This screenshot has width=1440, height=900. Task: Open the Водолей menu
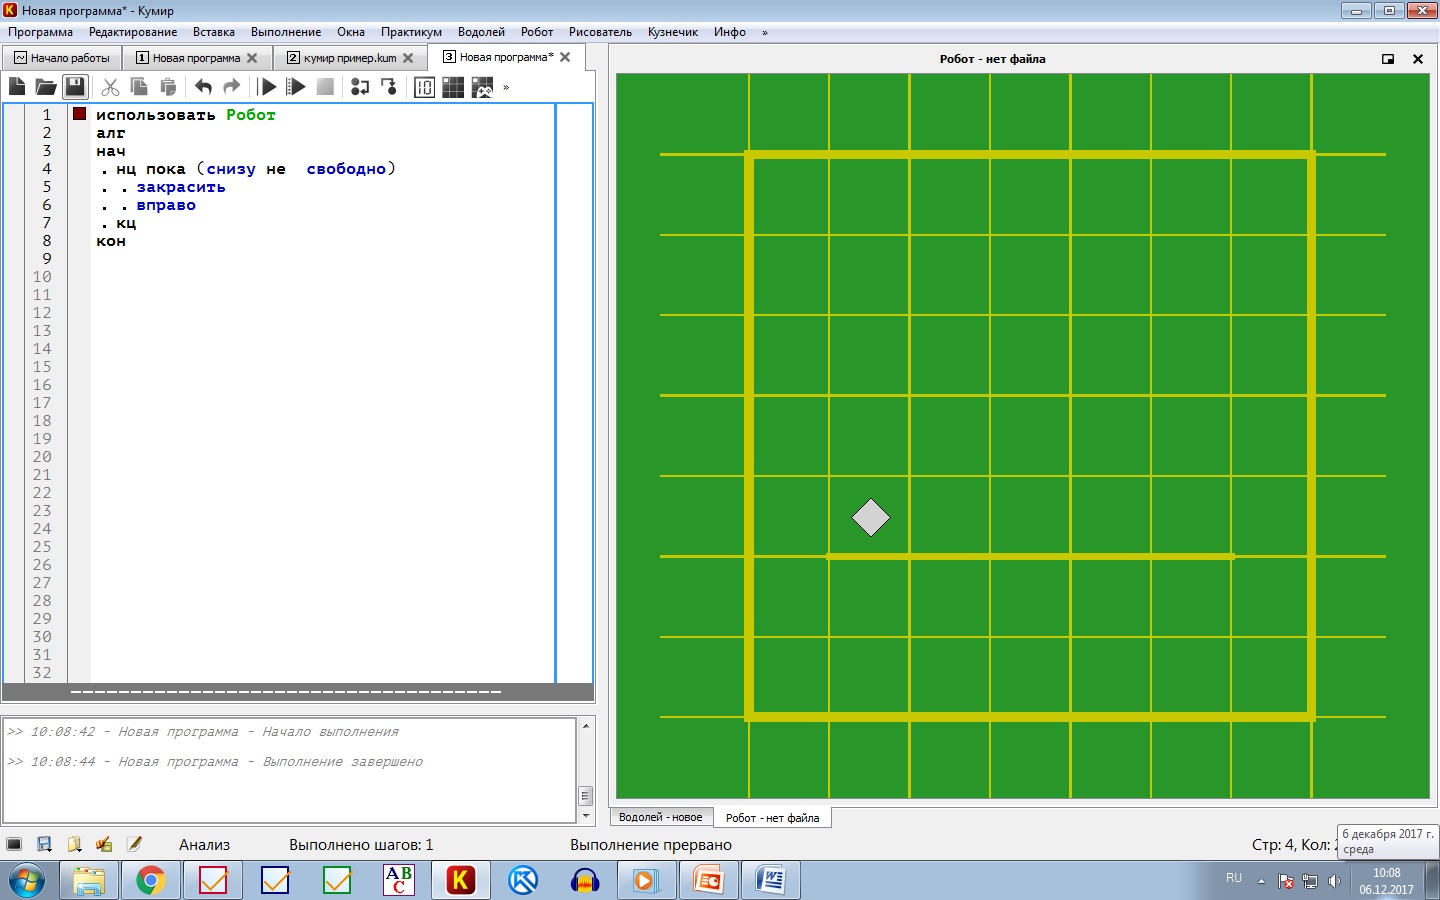tap(481, 32)
